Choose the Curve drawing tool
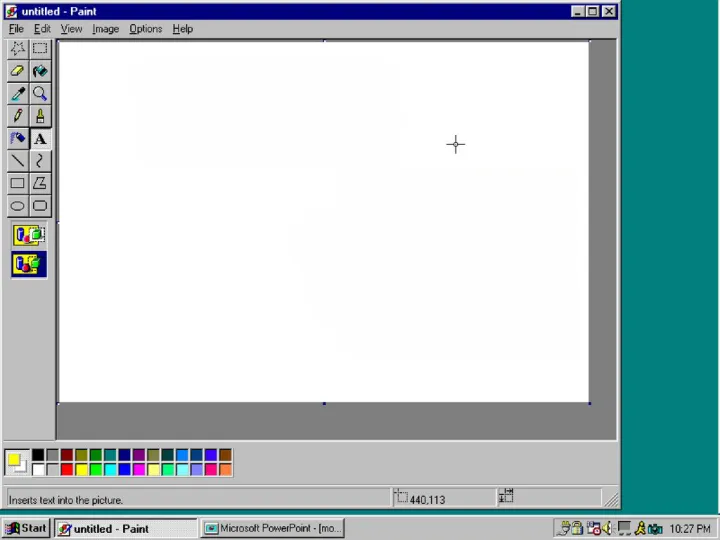Screen dimensions: 720x540 tap(40, 161)
